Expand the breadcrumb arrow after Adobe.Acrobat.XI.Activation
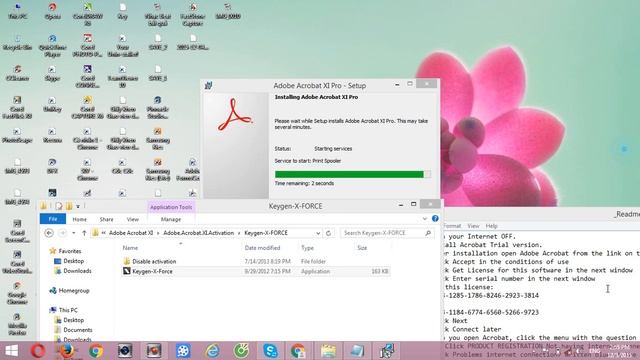This screenshot has width=640, height=360. point(239,233)
